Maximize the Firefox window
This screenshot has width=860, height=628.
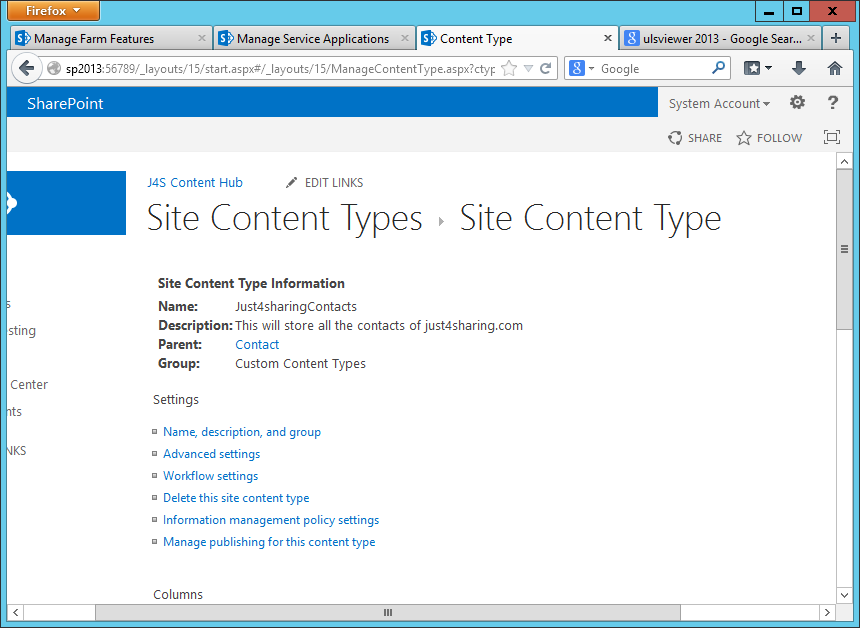(797, 11)
